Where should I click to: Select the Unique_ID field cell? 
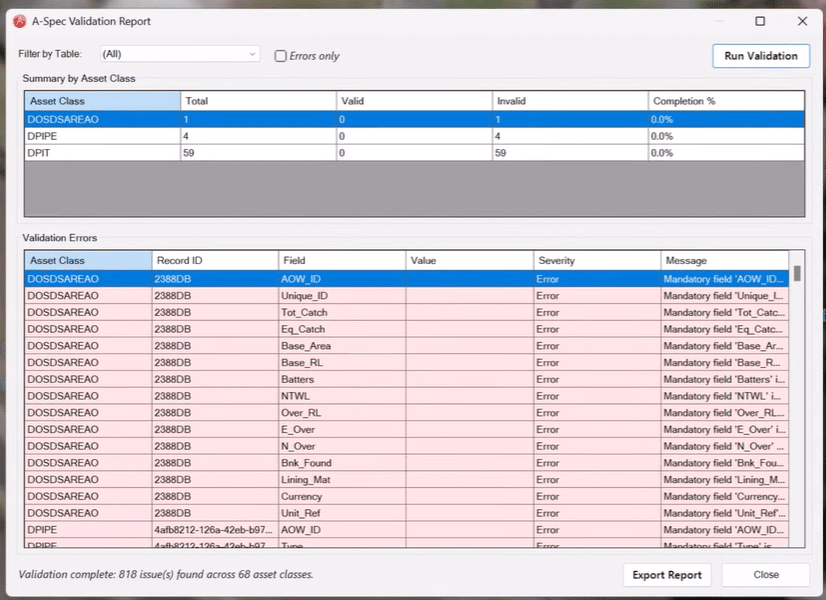pos(342,296)
